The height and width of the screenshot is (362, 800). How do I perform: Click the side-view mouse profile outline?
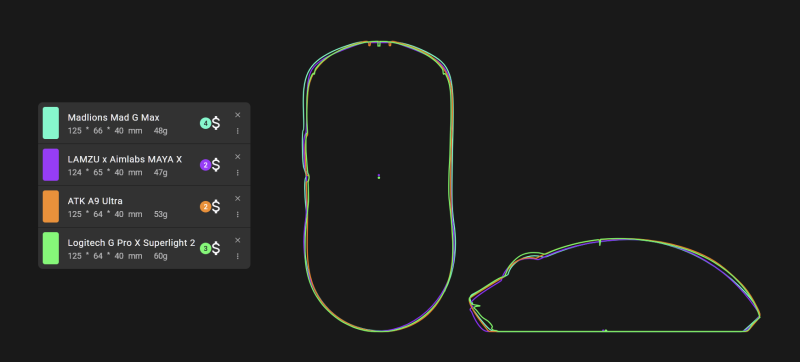(614, 286)
